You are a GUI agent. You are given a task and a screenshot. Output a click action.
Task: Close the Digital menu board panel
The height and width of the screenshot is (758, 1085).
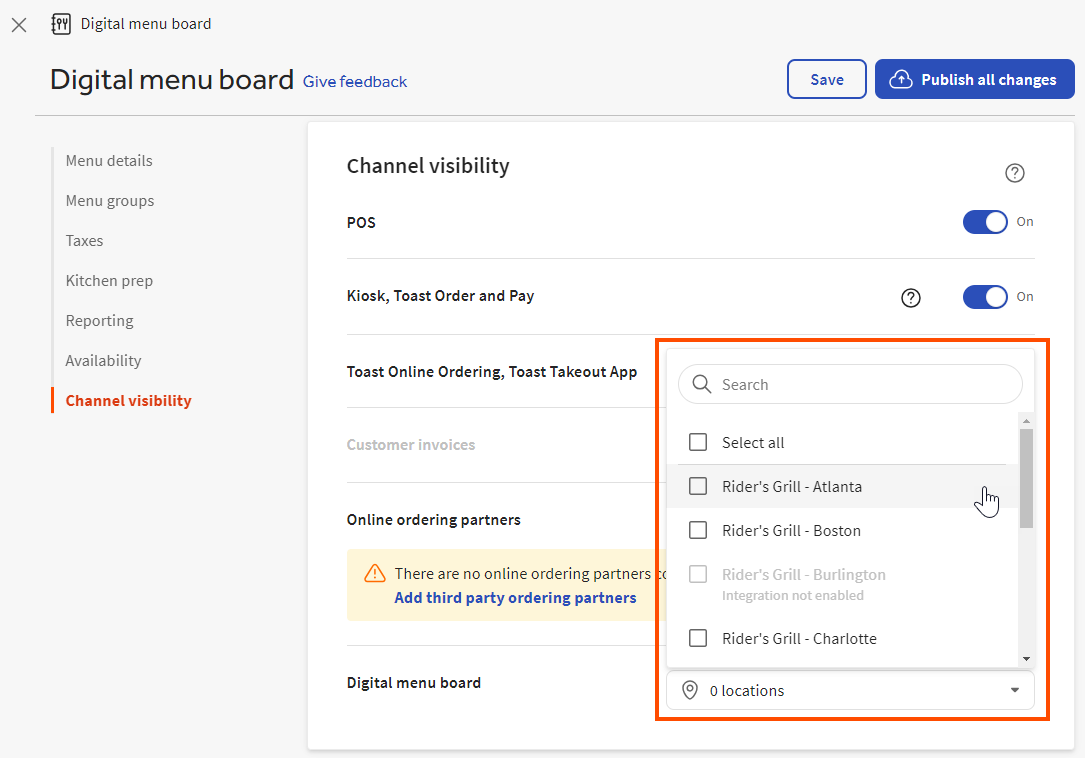coord(19,25)
